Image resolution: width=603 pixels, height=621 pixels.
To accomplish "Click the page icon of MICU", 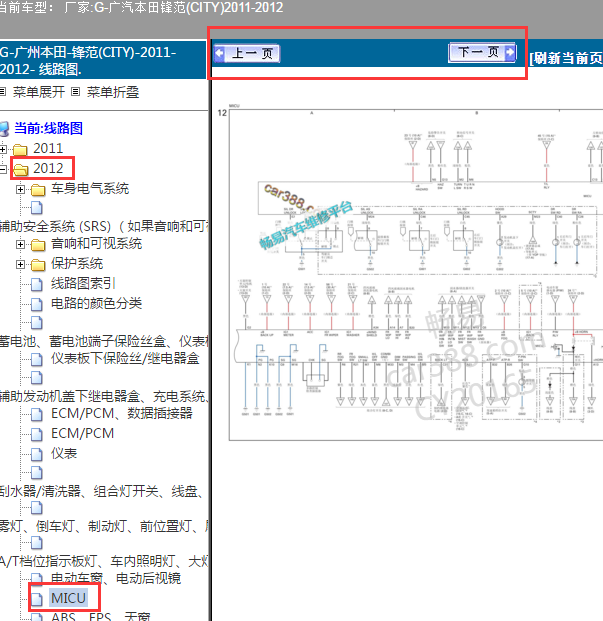I will 37,599.
